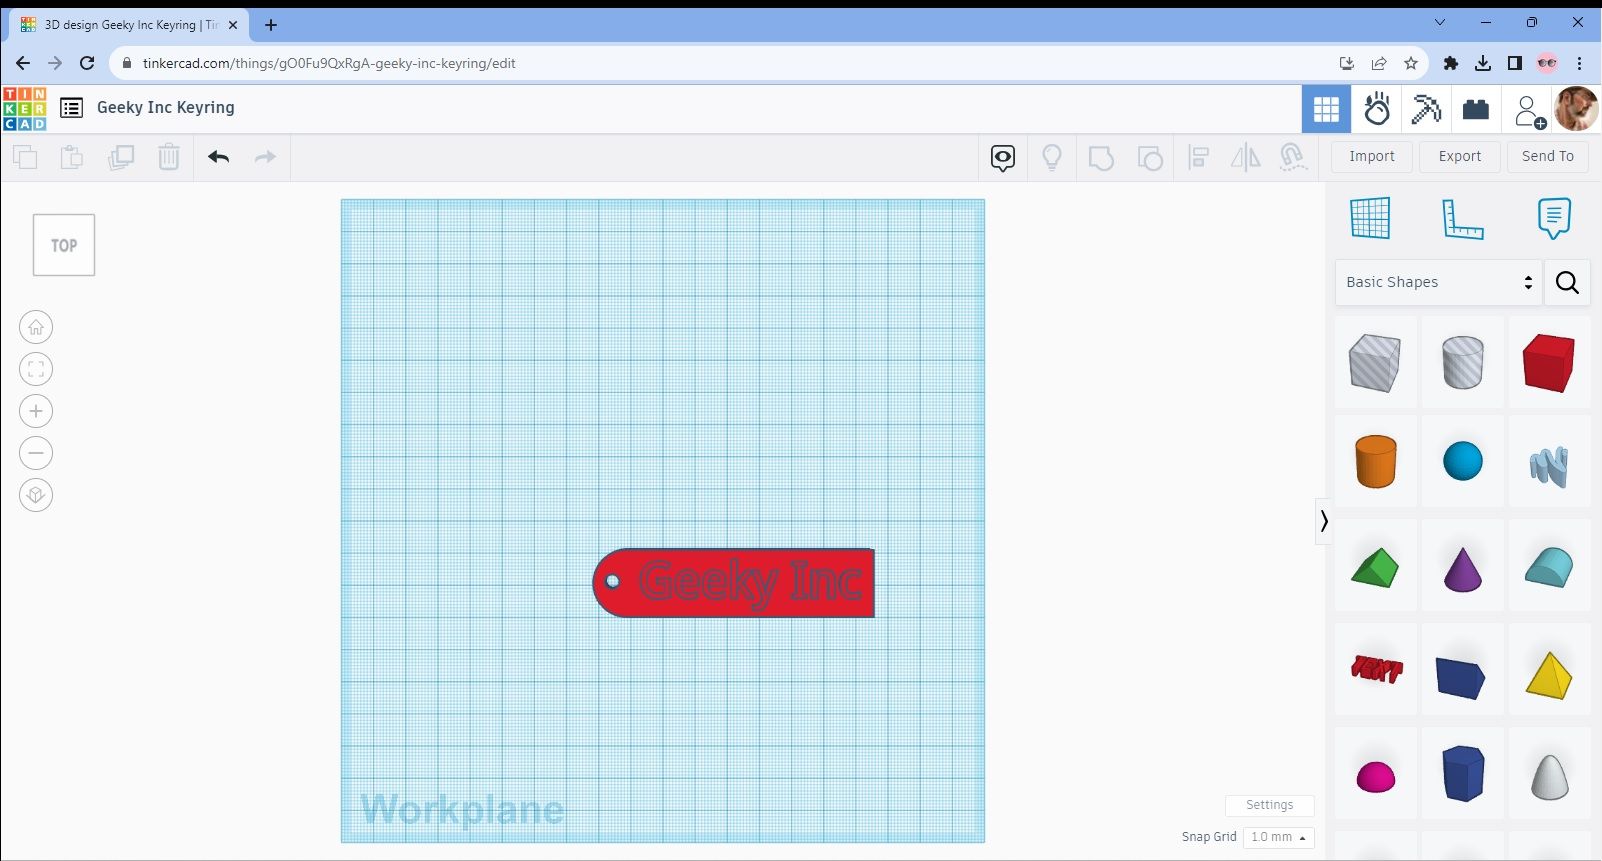Open Bricks mode icon

pos(1476,109)
